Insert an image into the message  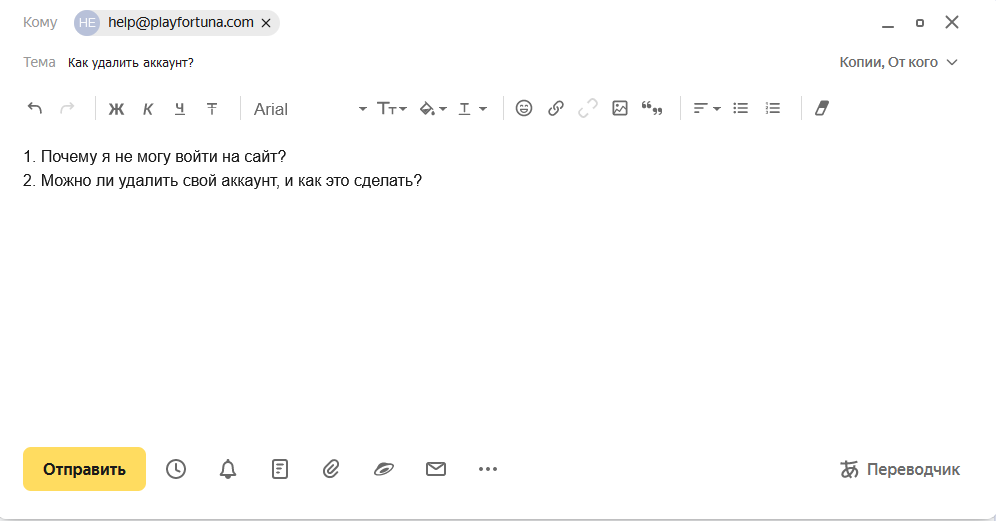620,109
